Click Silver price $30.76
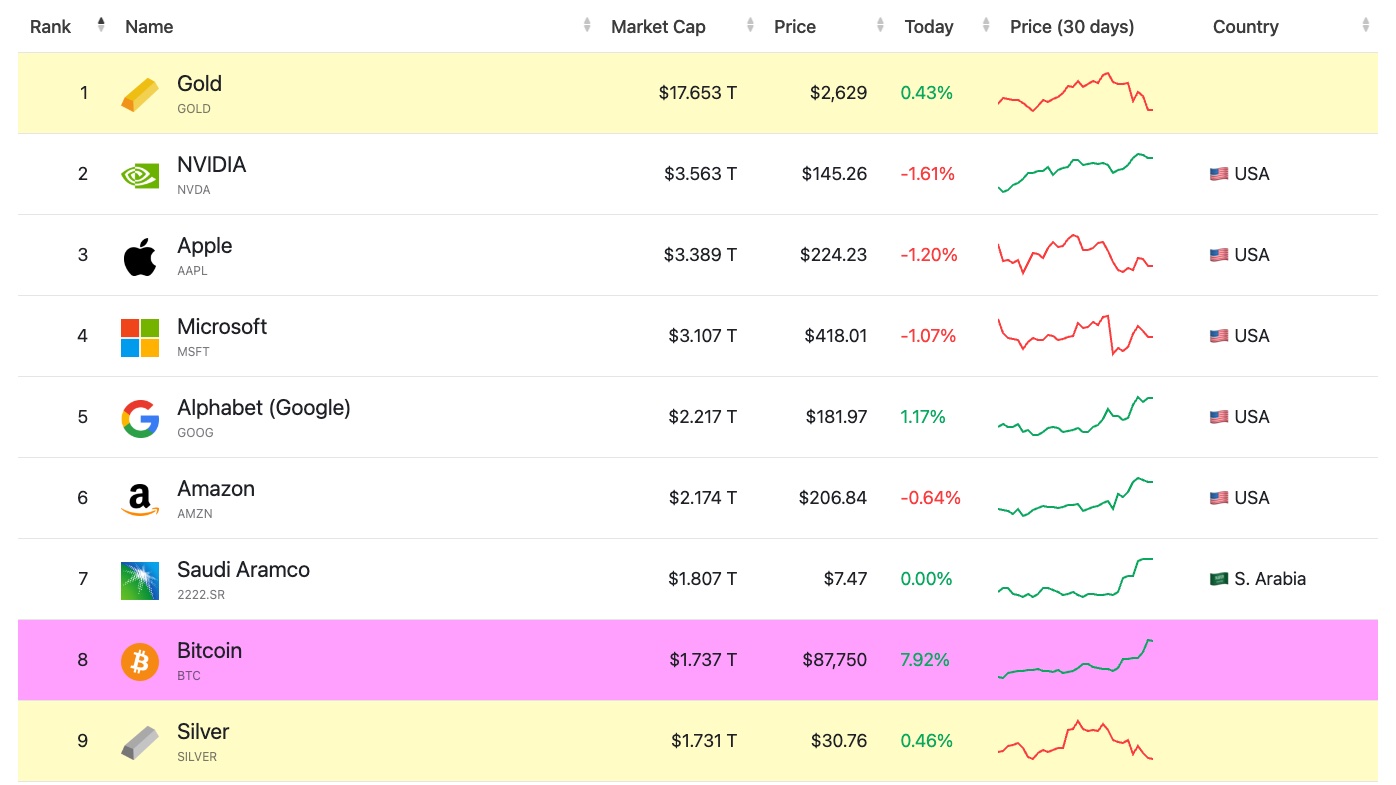The height and width of the screenshot is (785, 1396). (839, 741)
